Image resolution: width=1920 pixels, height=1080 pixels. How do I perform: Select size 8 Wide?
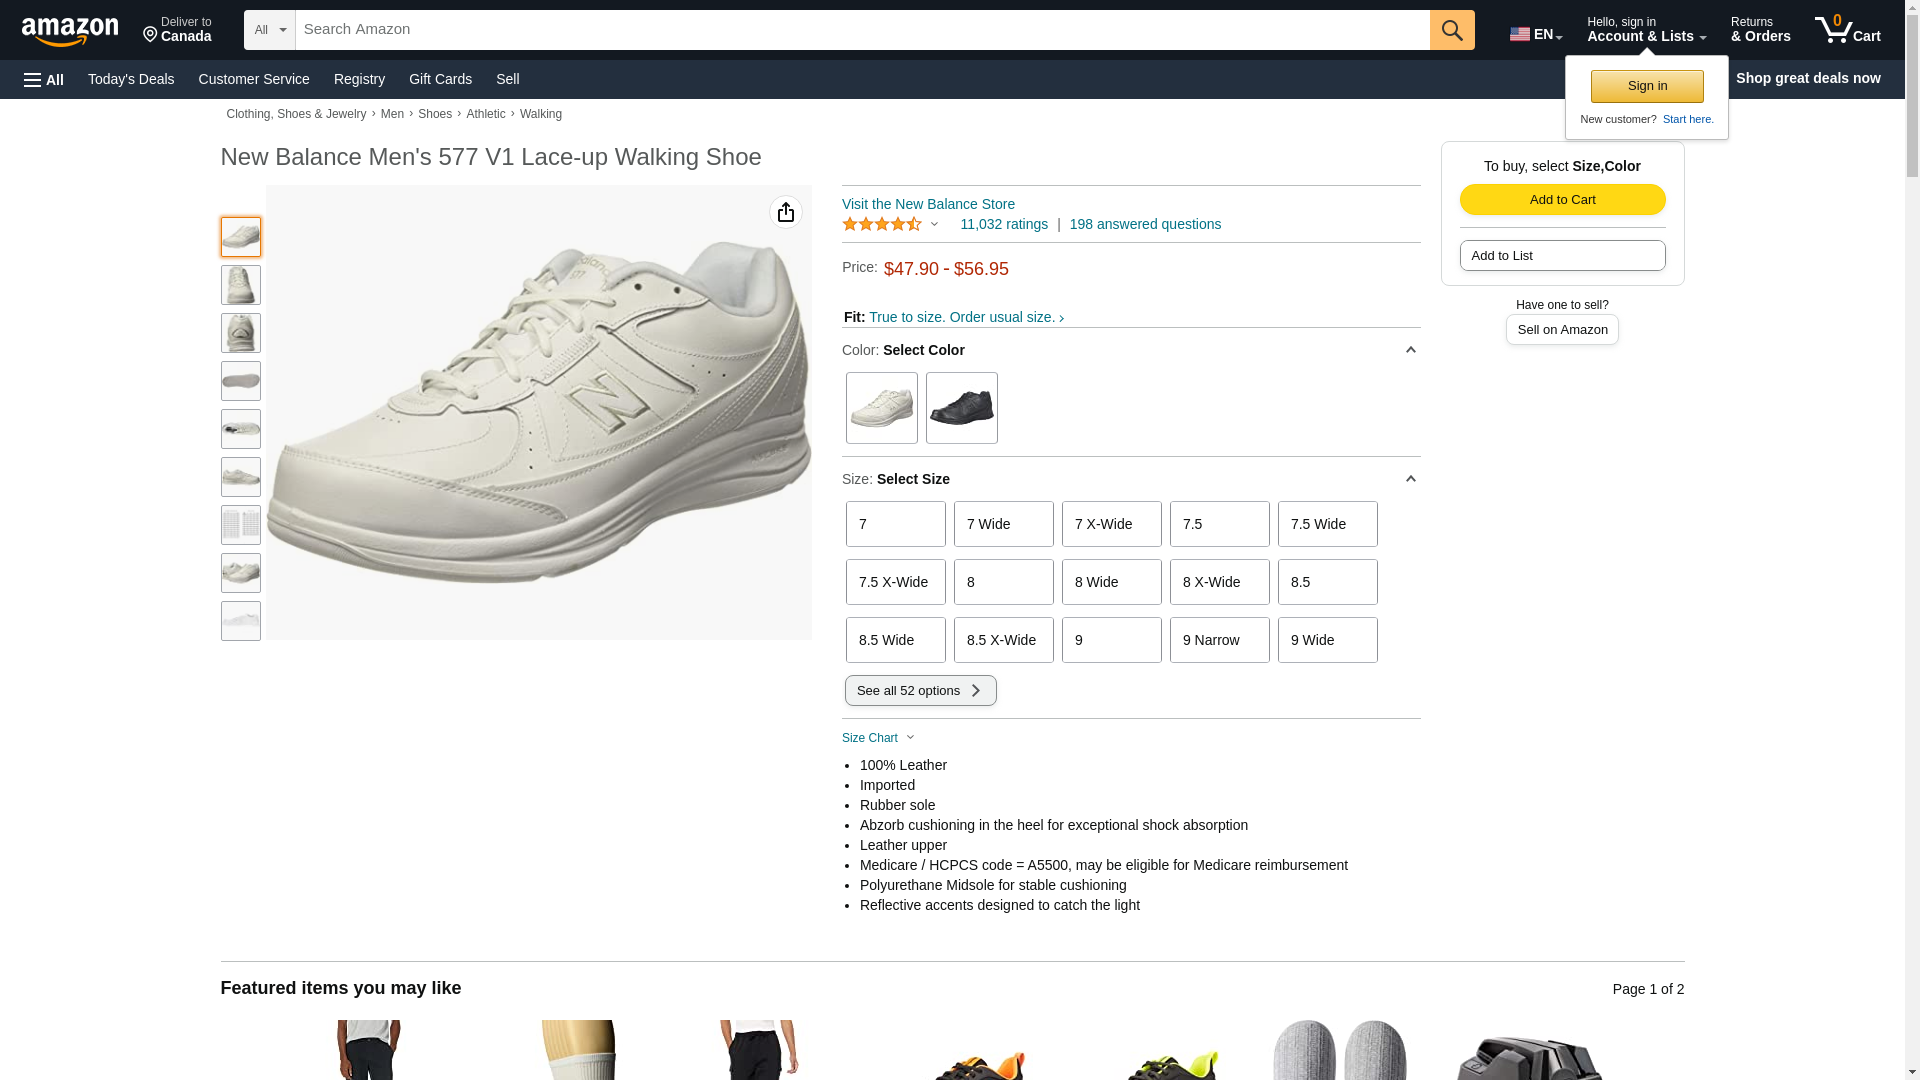(x=1111, y=582)
